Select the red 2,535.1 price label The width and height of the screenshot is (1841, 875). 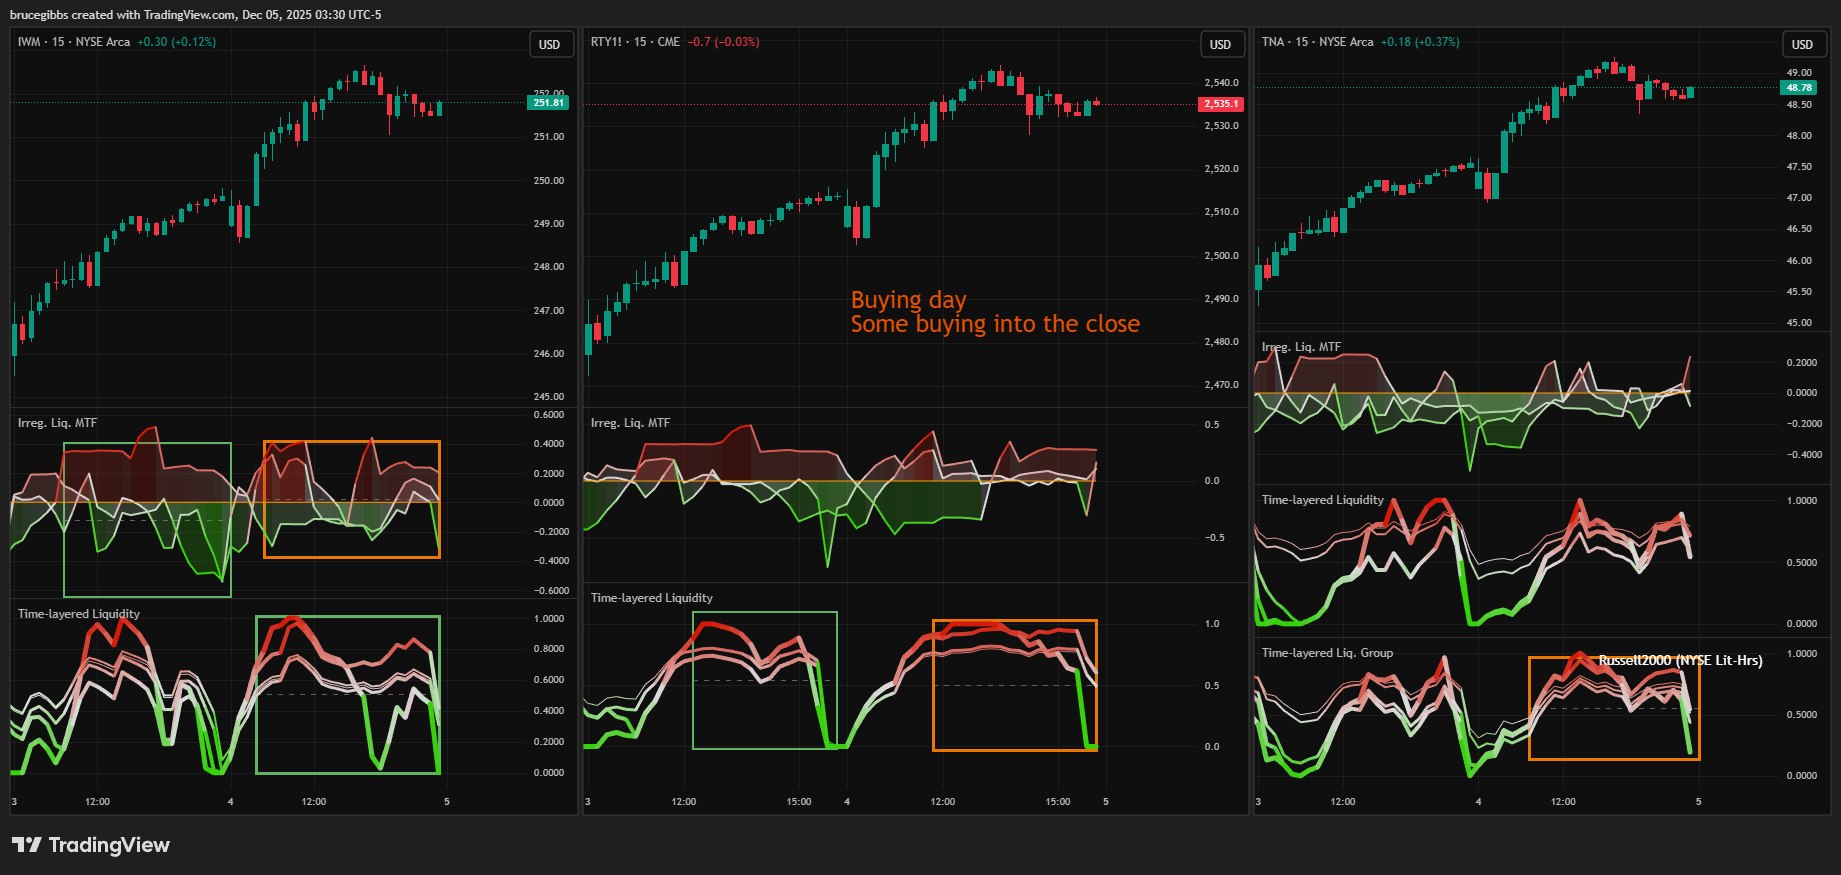coord(1220,104)
